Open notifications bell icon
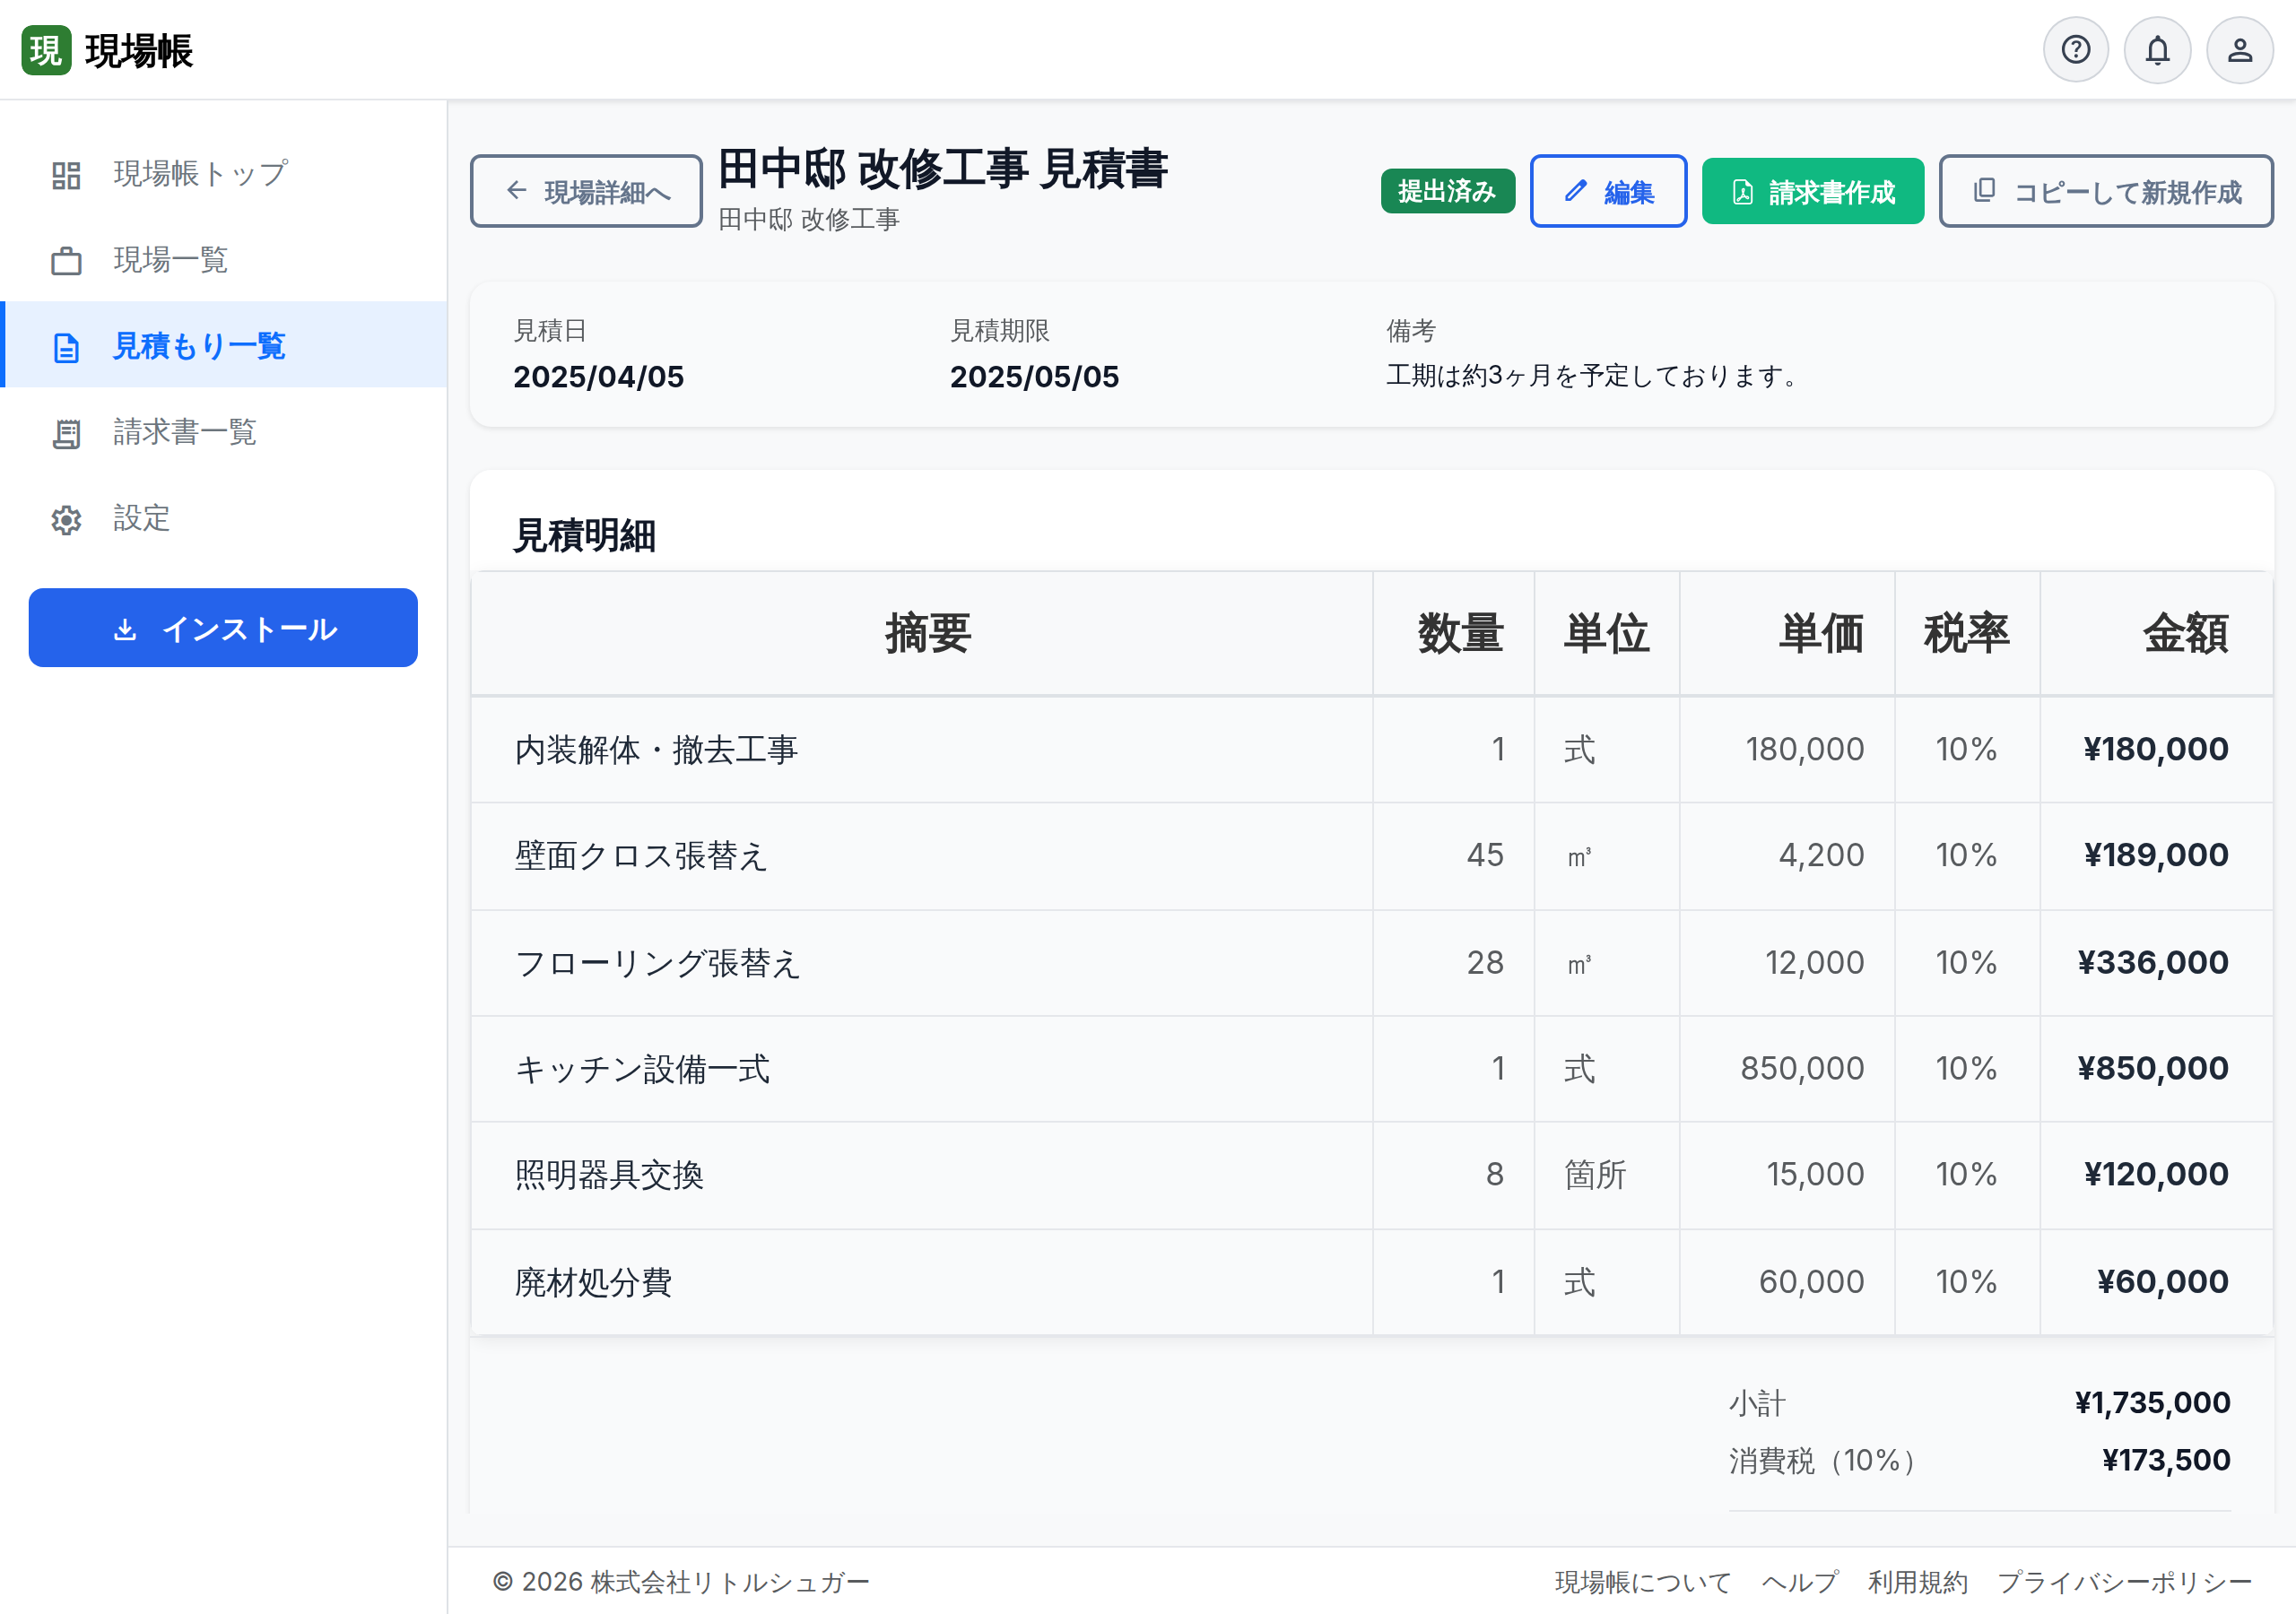The height and width of the screenshot is (1614, 2296). point(2157,50)
